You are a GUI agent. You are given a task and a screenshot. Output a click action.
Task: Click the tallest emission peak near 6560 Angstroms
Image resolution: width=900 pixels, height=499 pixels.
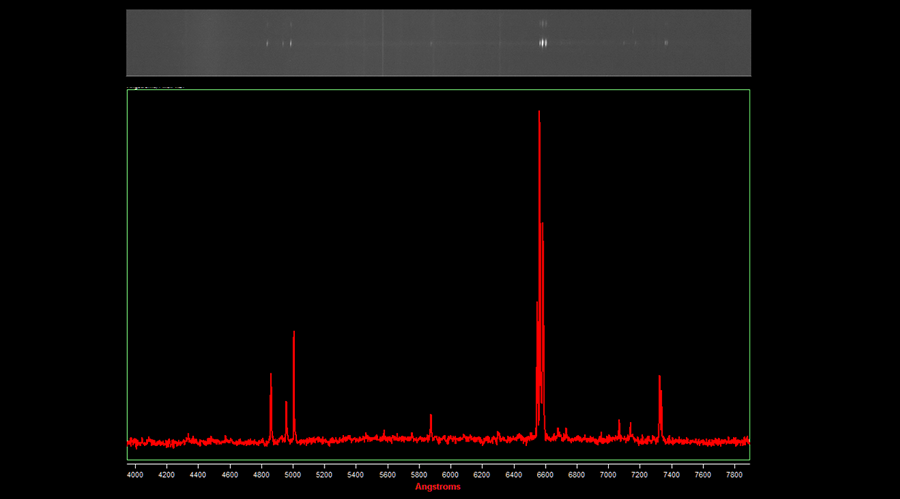click(539, 113)
